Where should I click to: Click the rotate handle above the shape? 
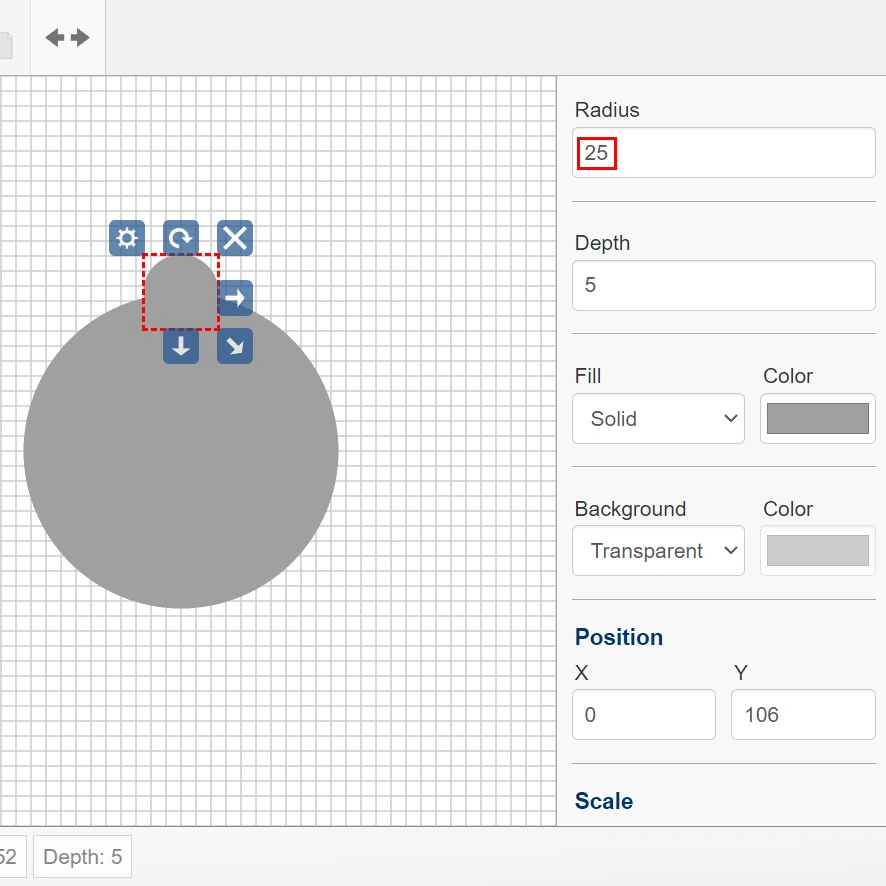tap(181, 239)
